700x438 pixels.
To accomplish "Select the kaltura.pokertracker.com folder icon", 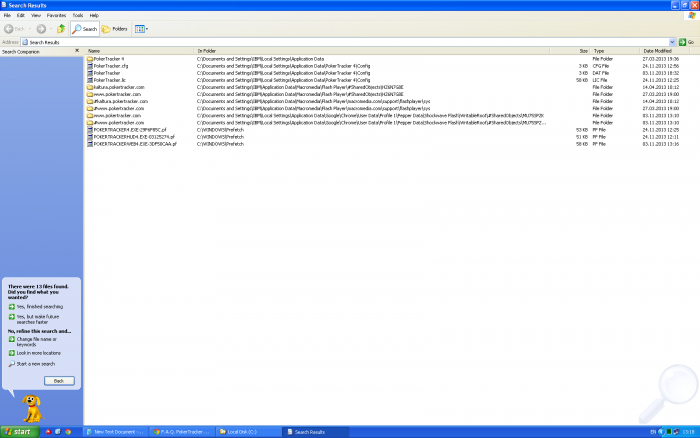I will (x=90, y=87).
